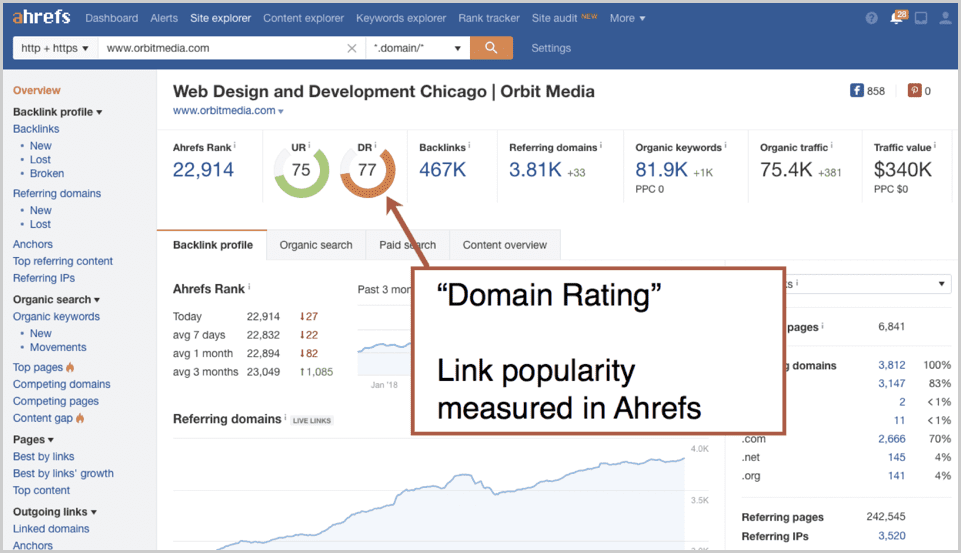Open Competing domains sidebar link
Image resolution: width=961 pixels, height=553 pixels.
61,384
